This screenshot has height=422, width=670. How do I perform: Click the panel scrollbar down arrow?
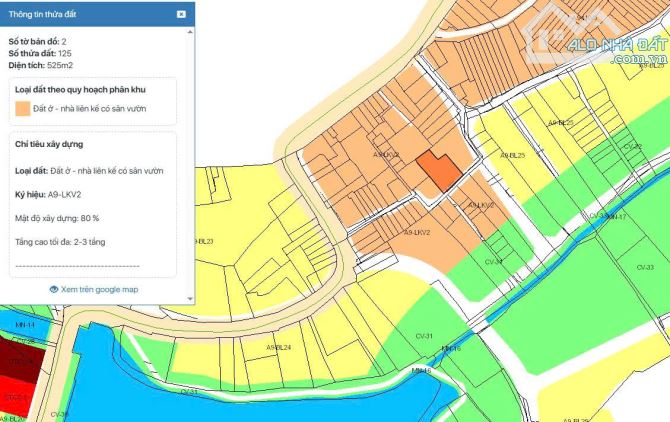pyautogui.click(x=191, y=298)
